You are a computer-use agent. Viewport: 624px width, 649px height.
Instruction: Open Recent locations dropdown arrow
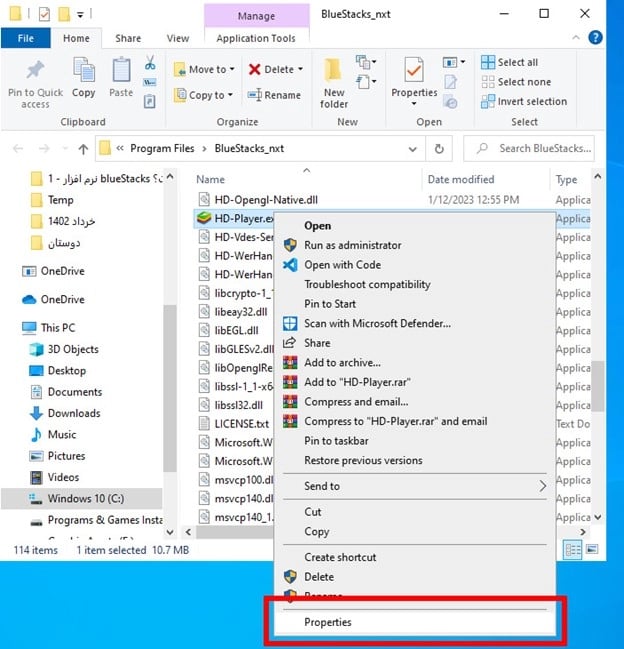pos(65,149)
